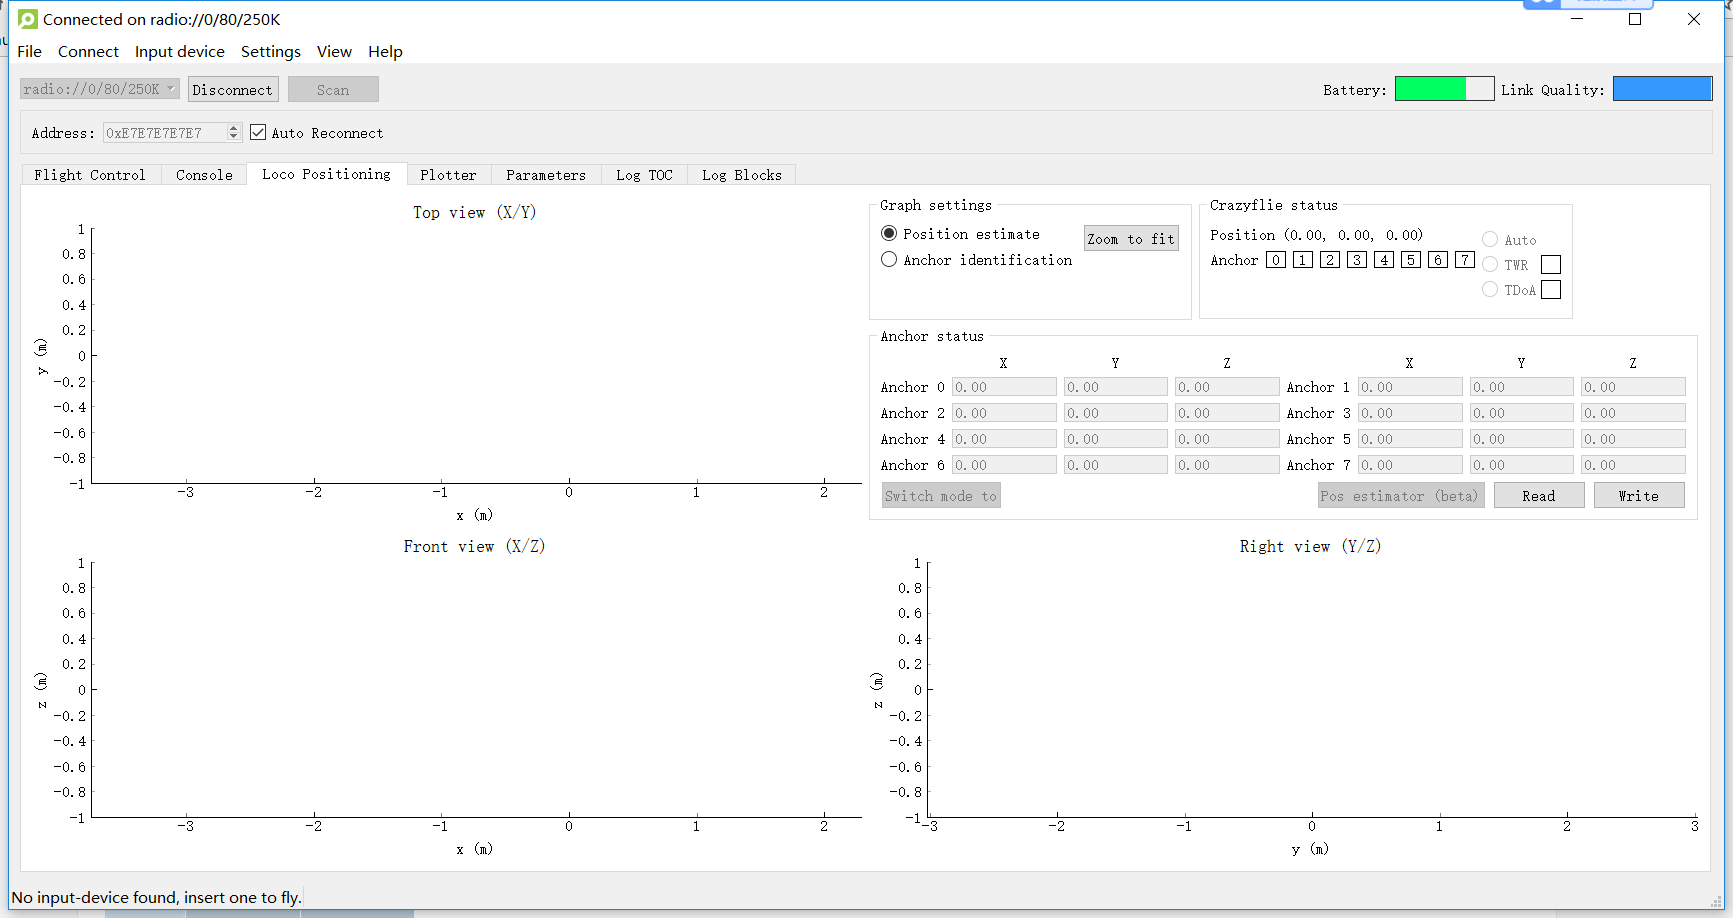Click the Write button in Anchor status
The image size is (1733, 918).
tap(1638, 496)
